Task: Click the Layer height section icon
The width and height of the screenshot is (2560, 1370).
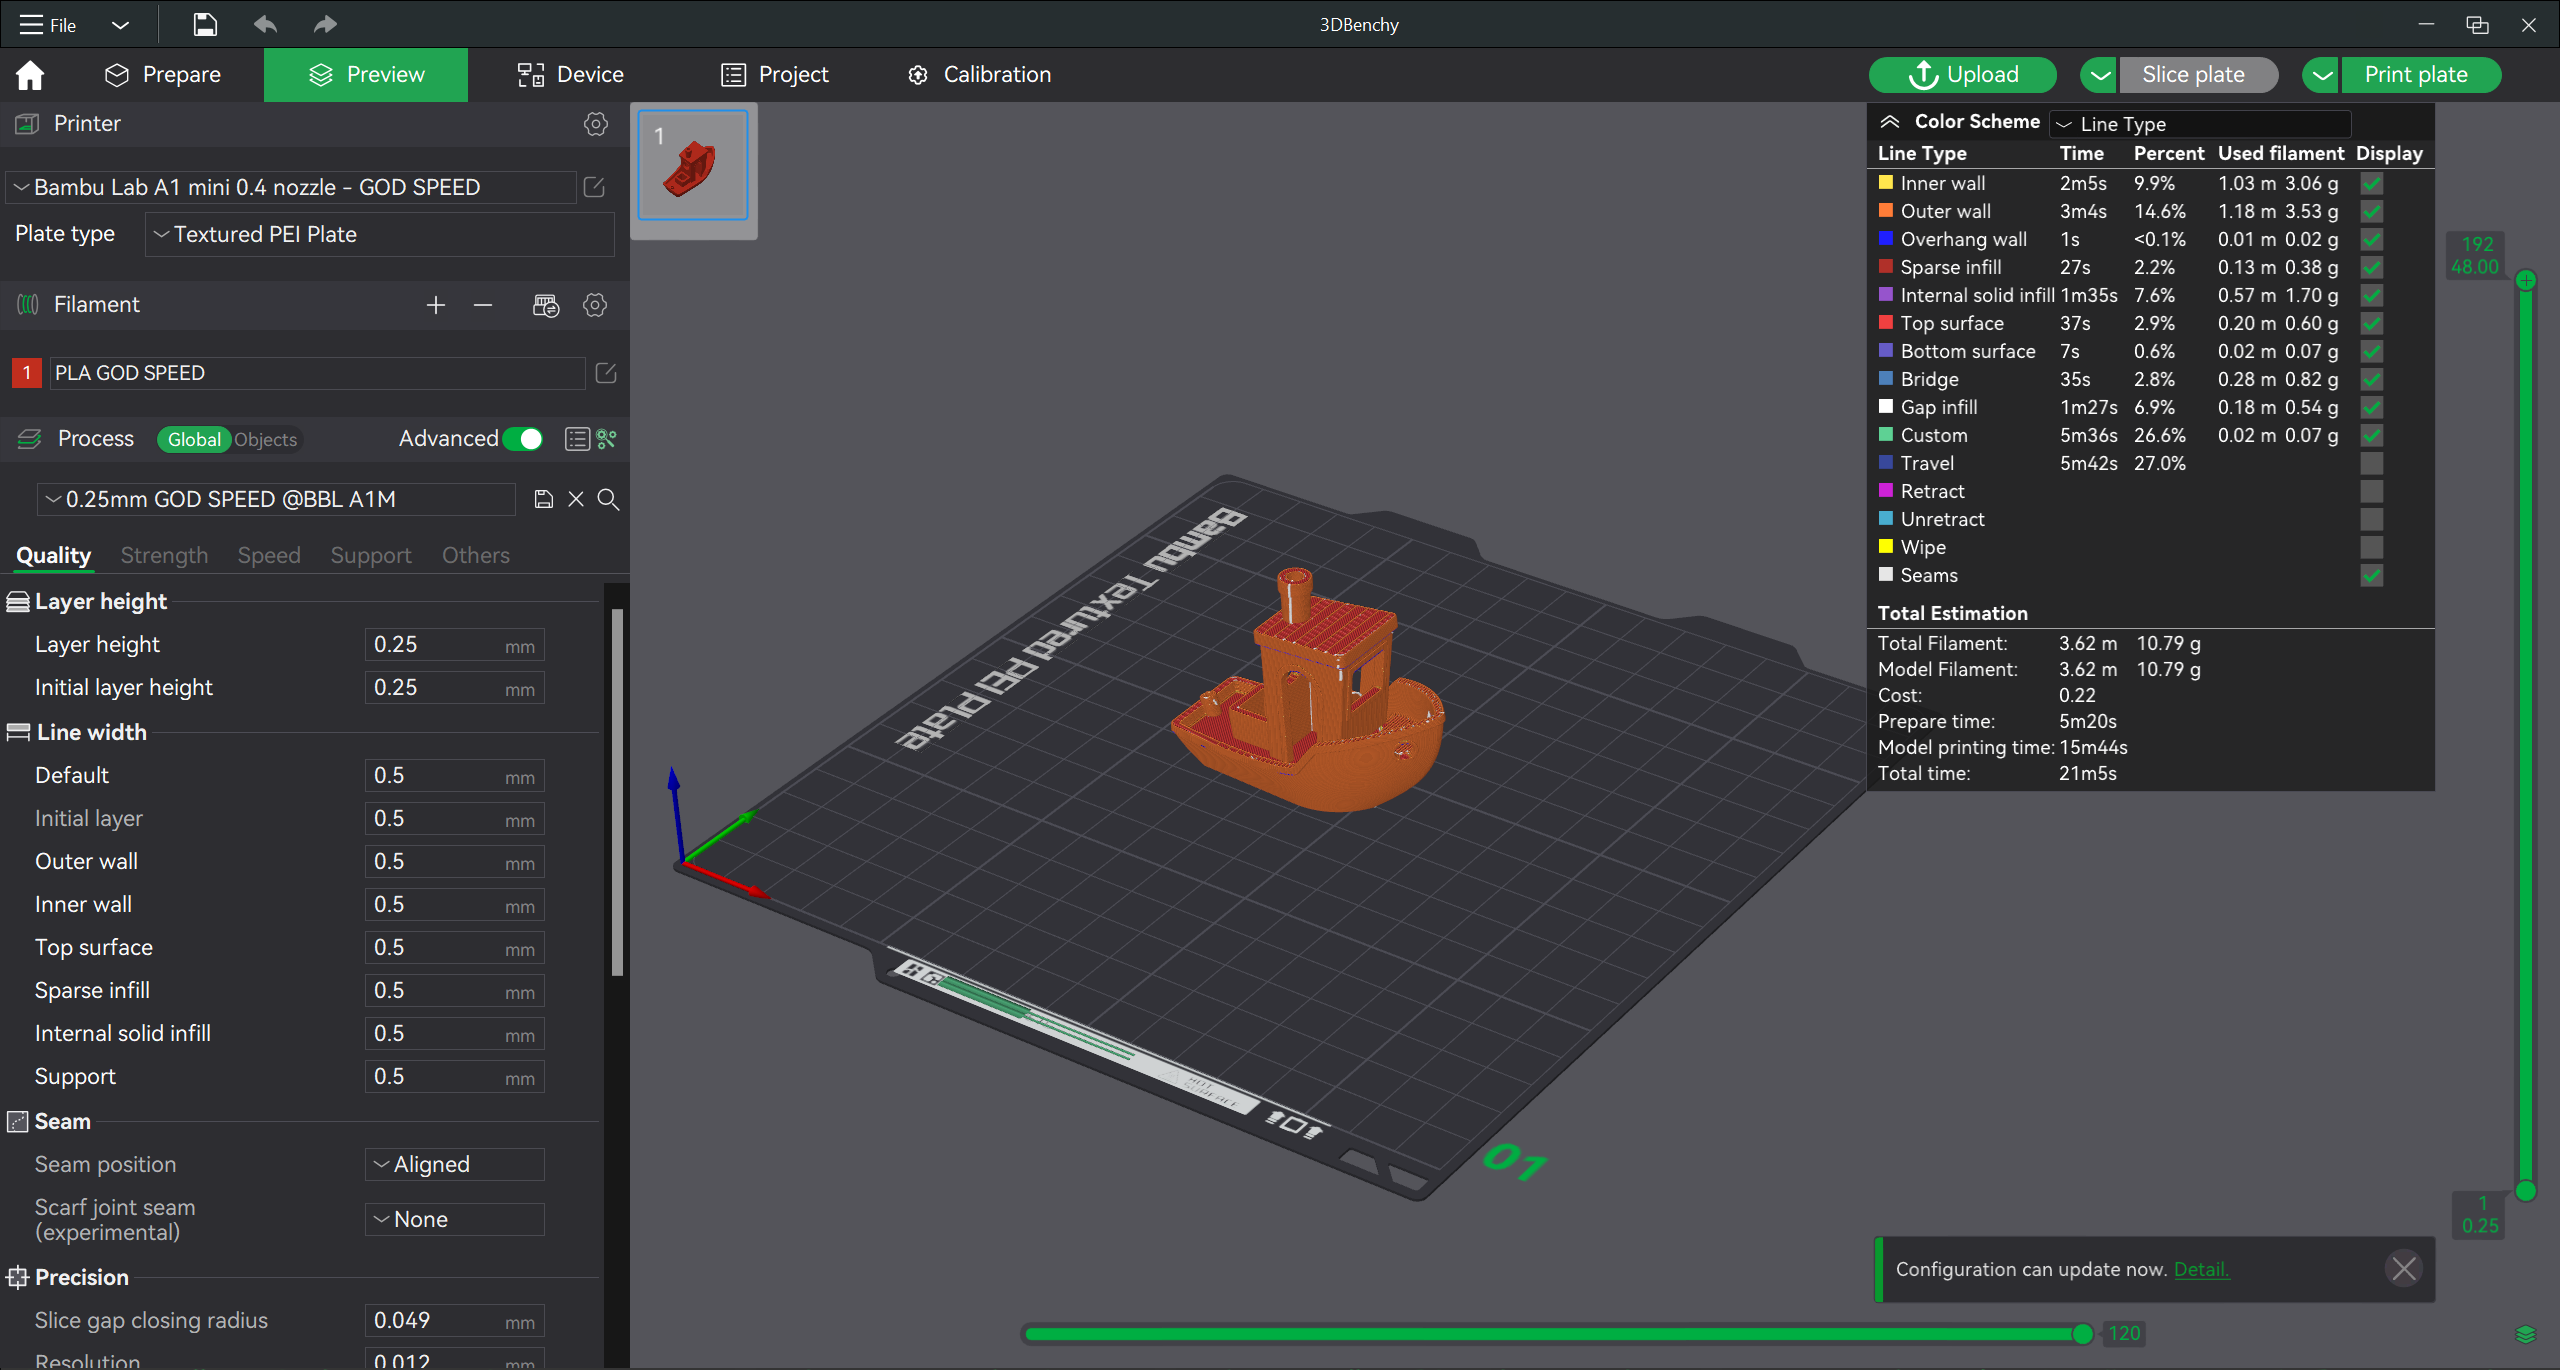Action: (18, 602)
